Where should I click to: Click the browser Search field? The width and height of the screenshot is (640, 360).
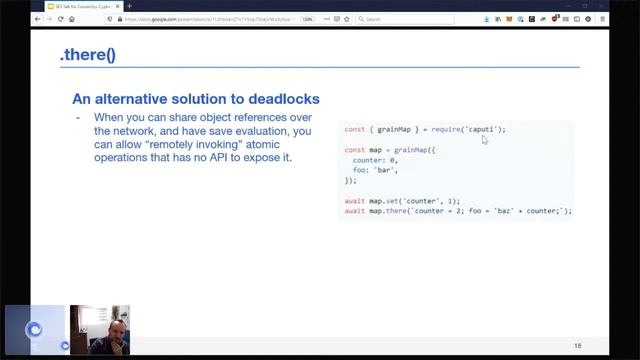click(x=405, y=19)
